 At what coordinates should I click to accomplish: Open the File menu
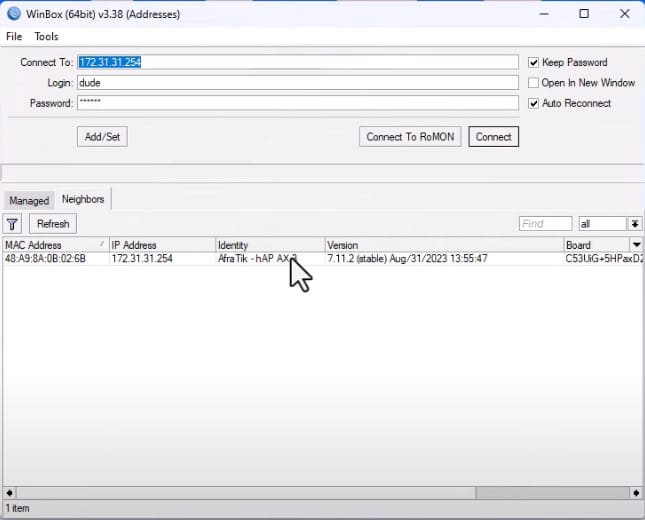point(14,37)
